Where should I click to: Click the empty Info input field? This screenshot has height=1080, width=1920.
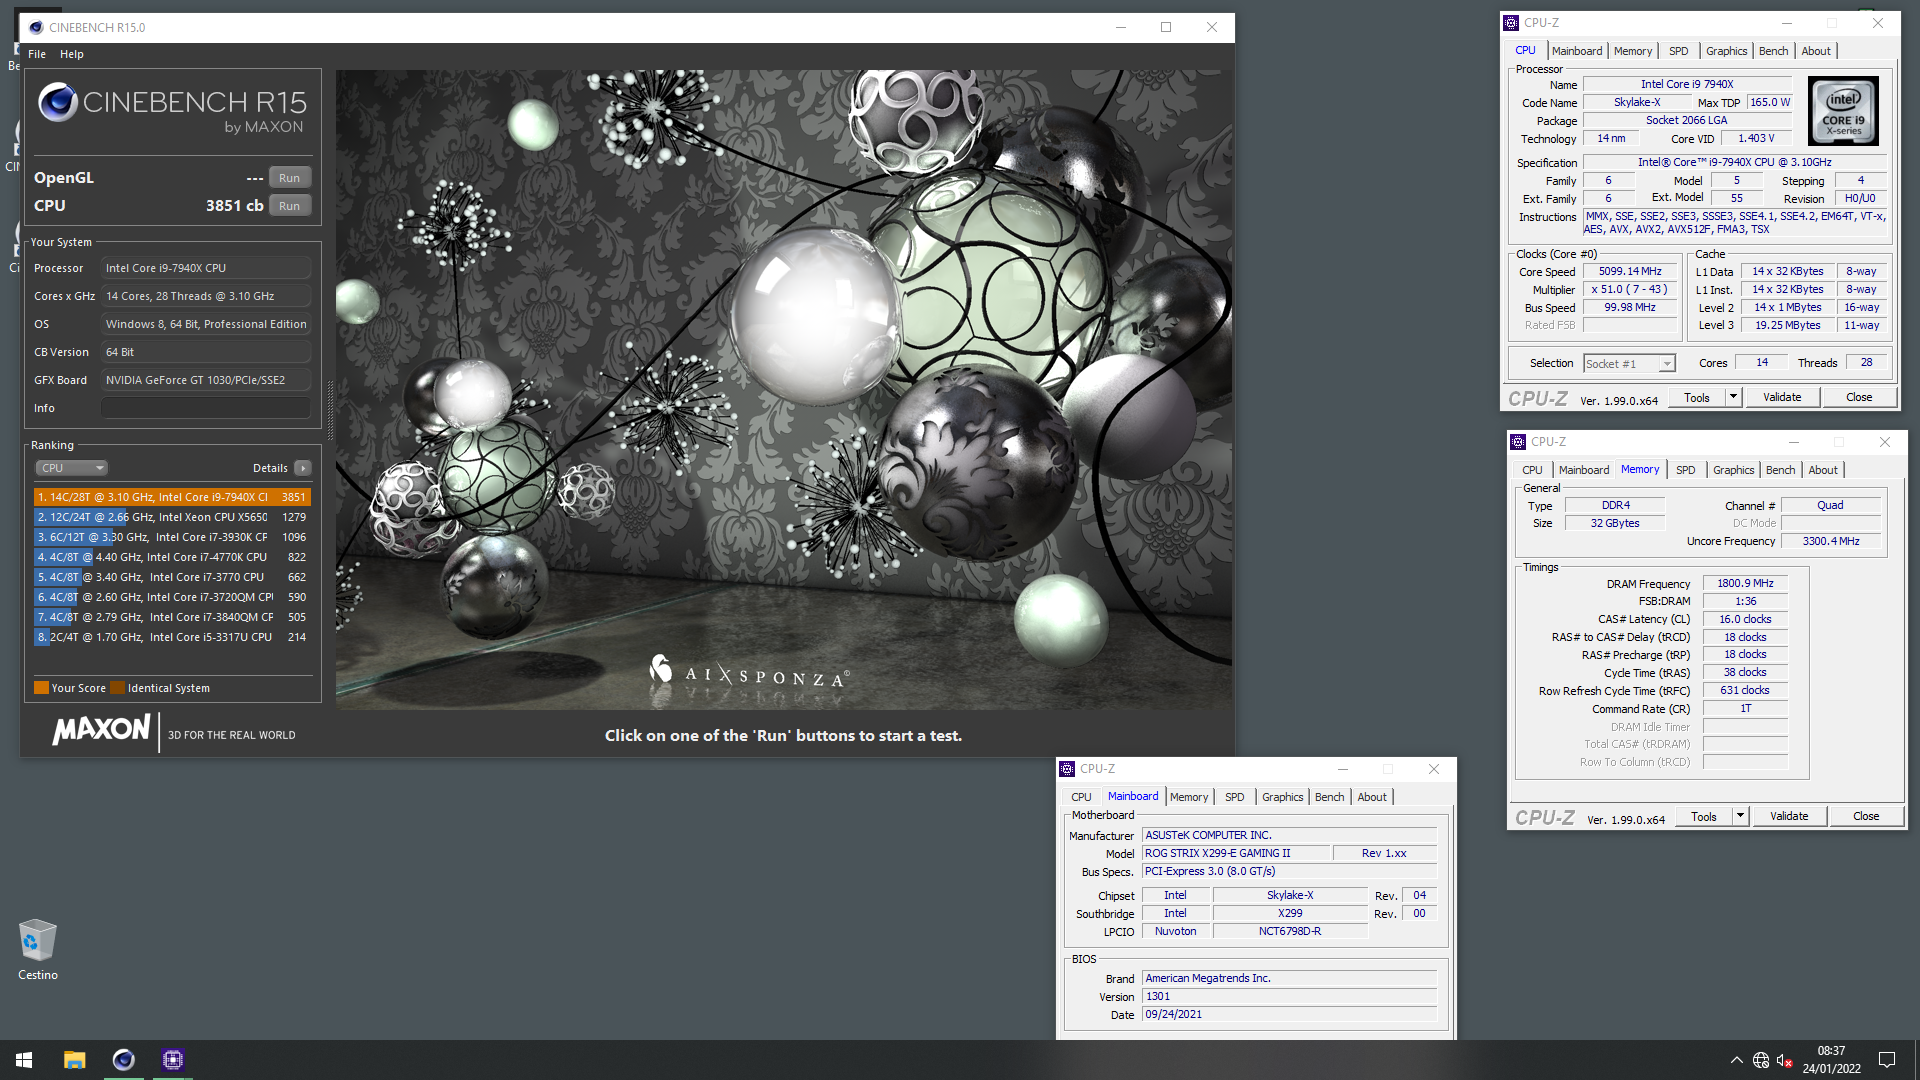205,408
